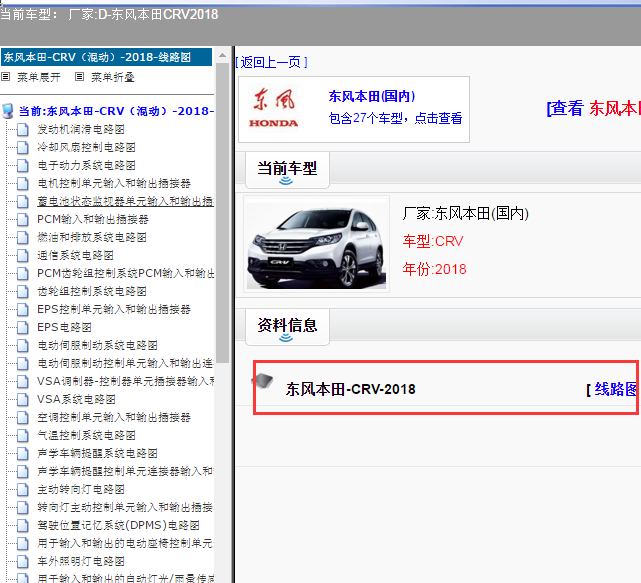Click the white CRV car thumbnail
641x583 pixels.
pyautogui.click(x=316, y=244)
